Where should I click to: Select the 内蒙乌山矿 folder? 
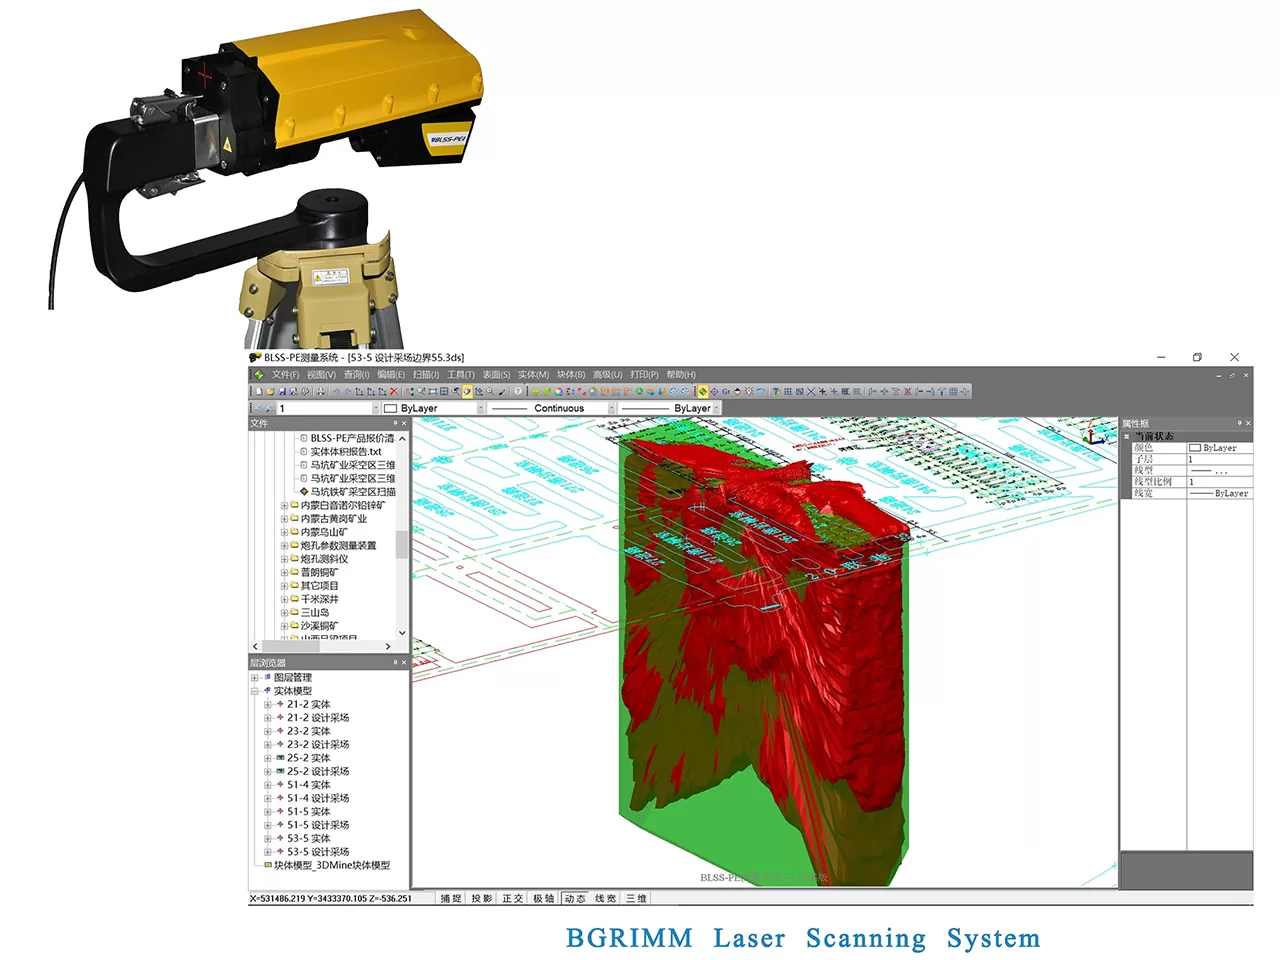coord(324,532)
